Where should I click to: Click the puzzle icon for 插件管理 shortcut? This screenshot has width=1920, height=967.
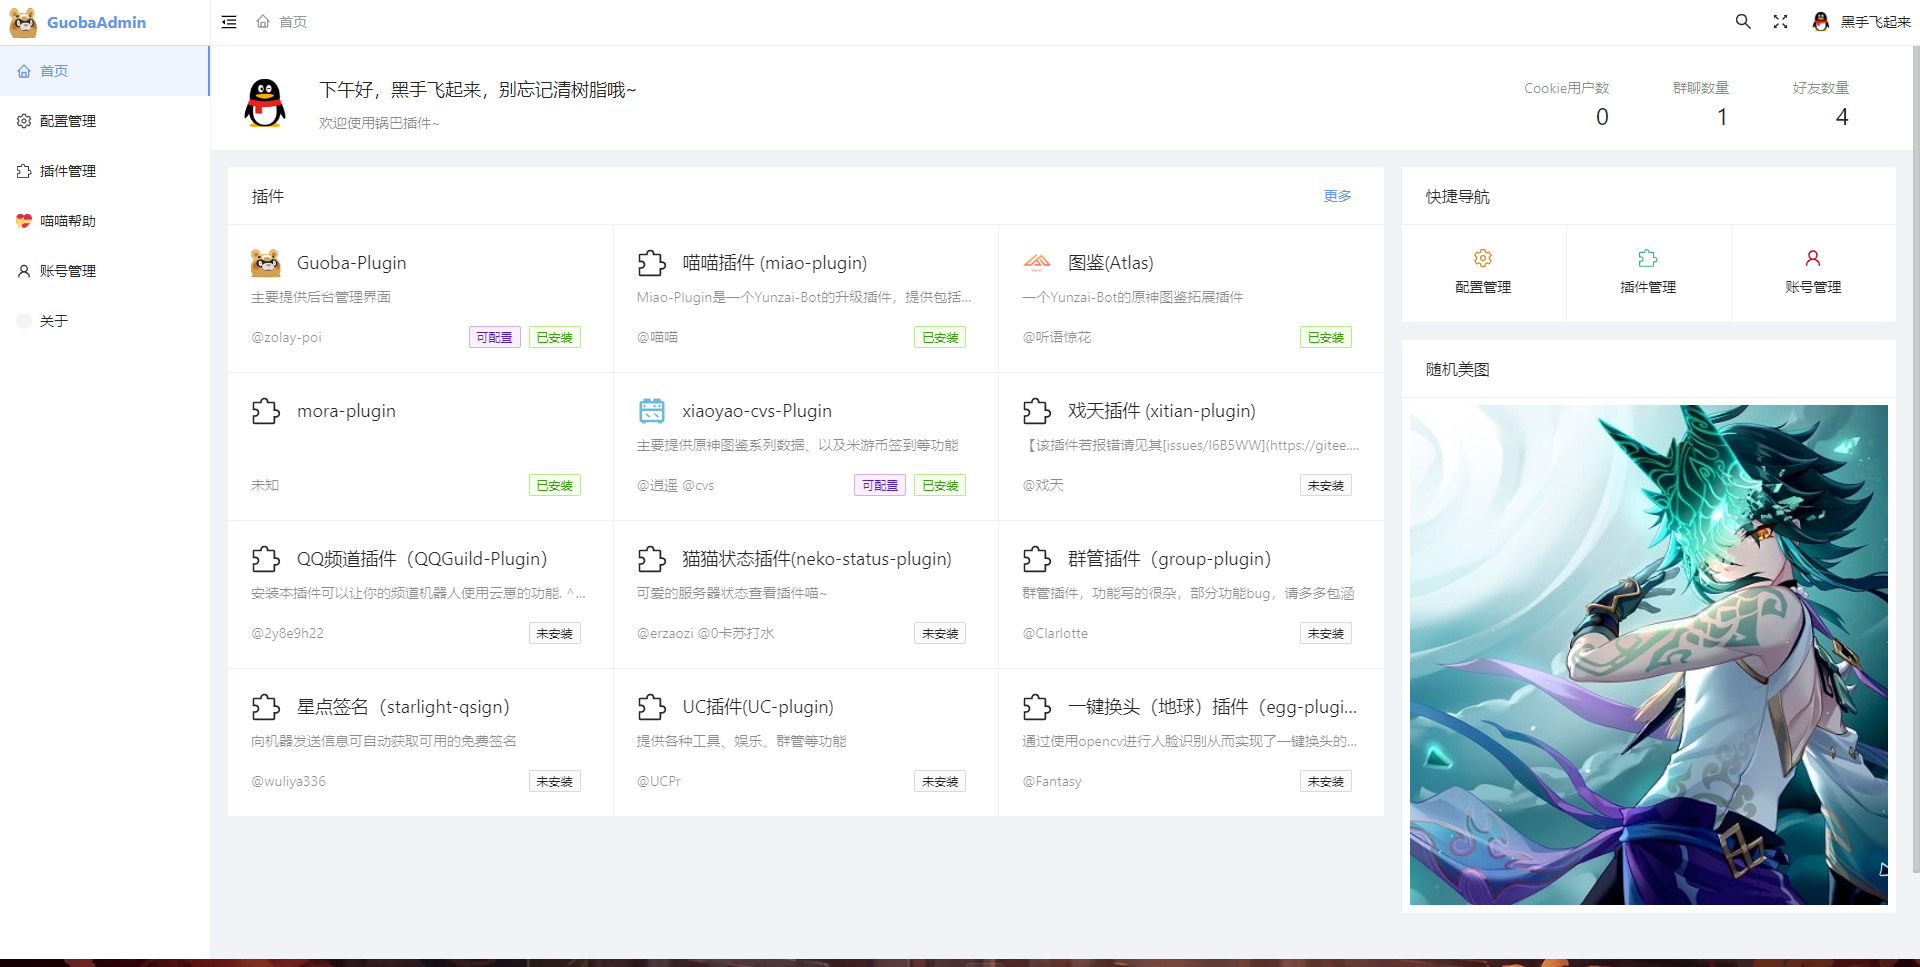1648,258
